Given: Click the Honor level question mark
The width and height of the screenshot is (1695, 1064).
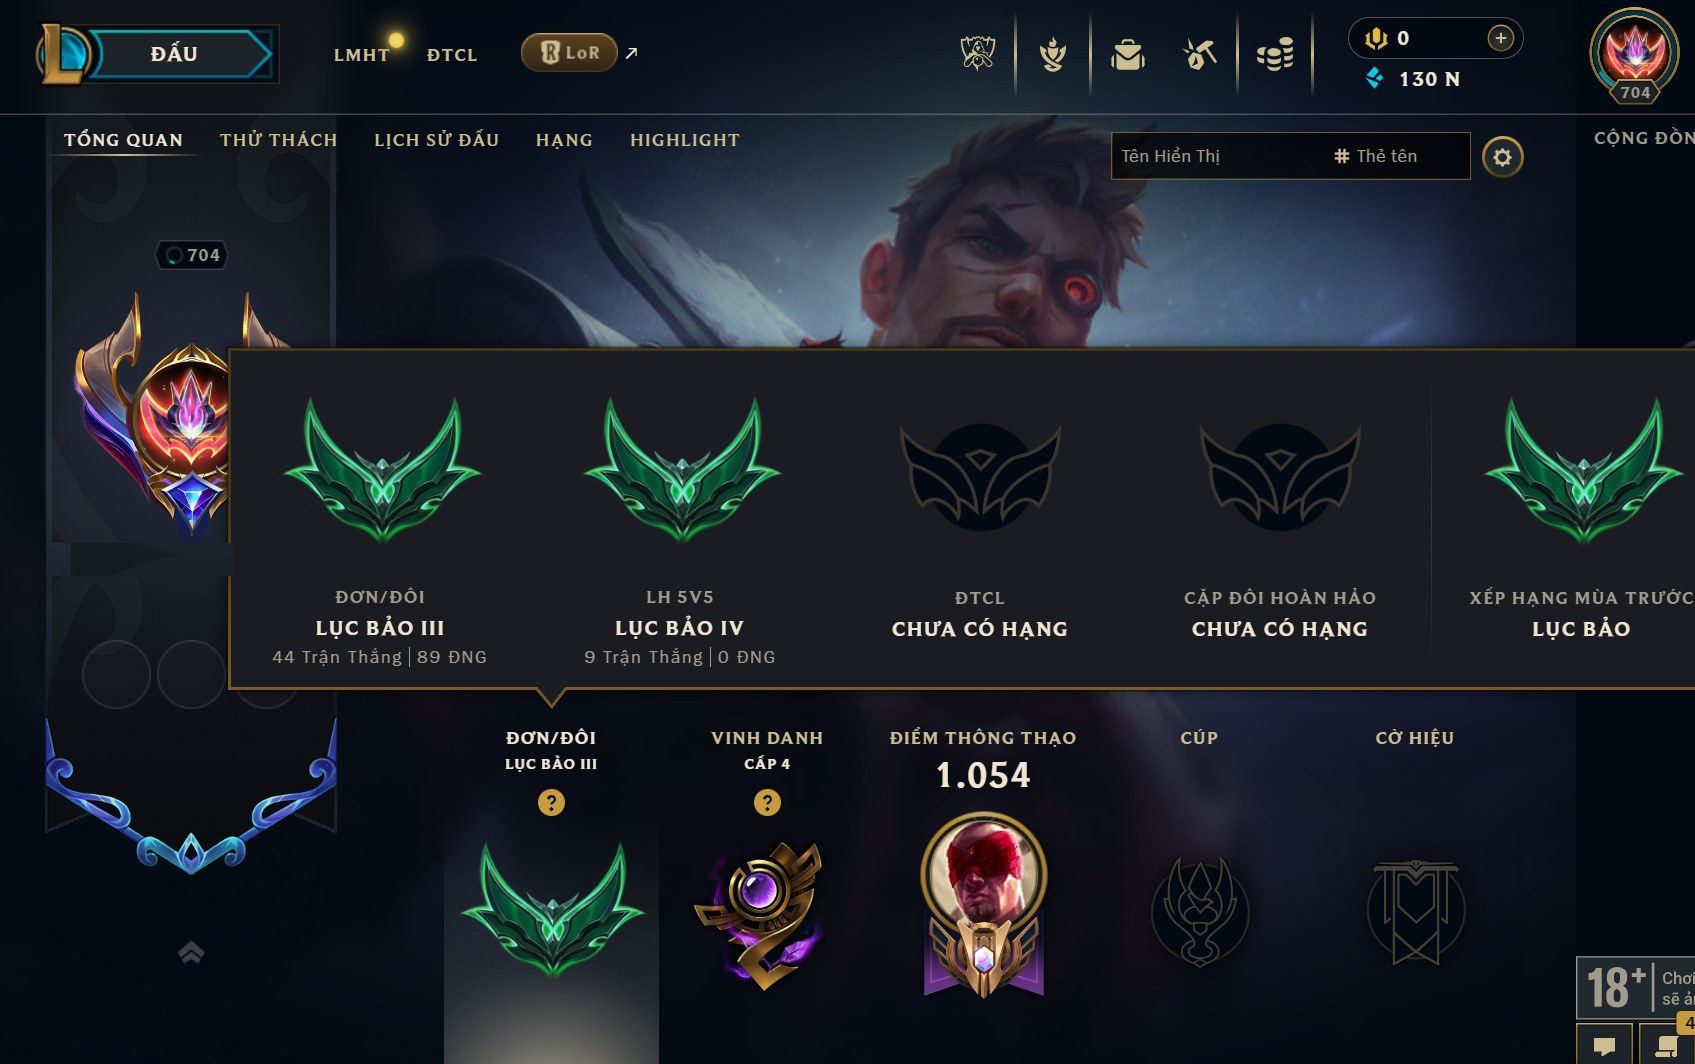Looking at the screenshot, I should pos(767,802).
